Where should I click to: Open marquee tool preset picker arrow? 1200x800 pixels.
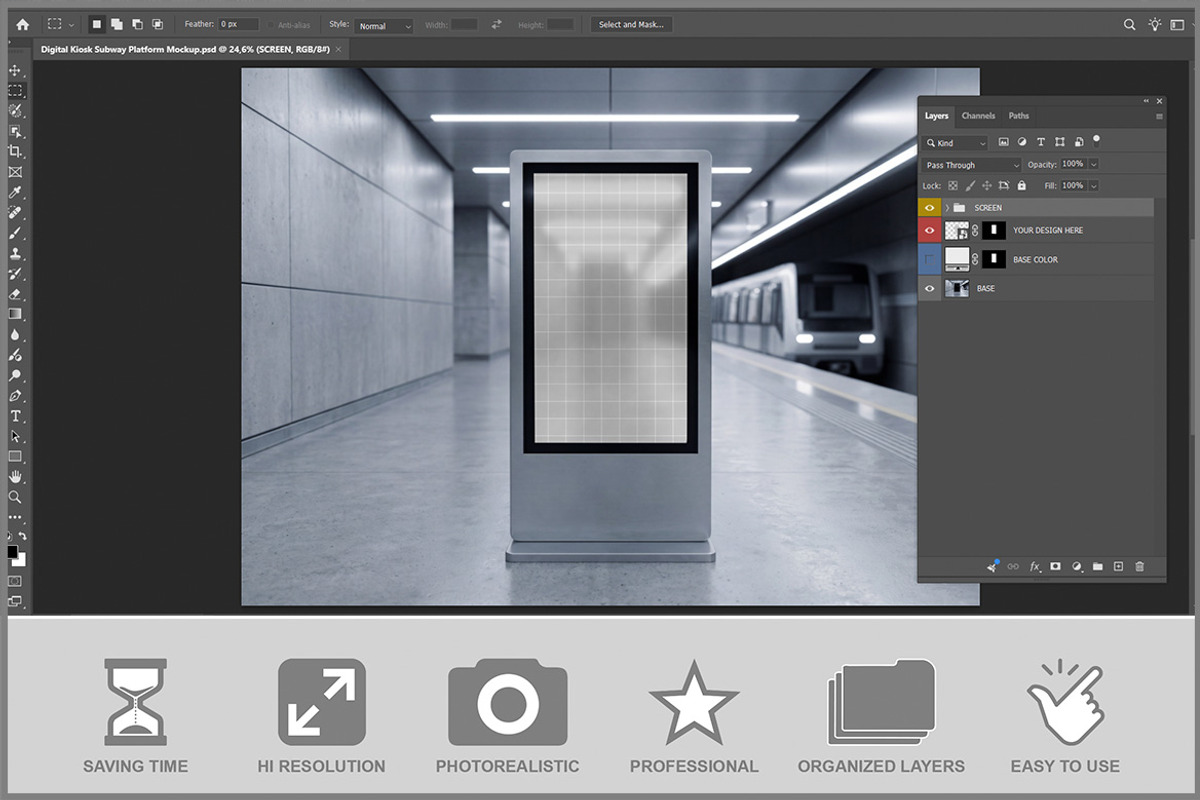point(70,25)
